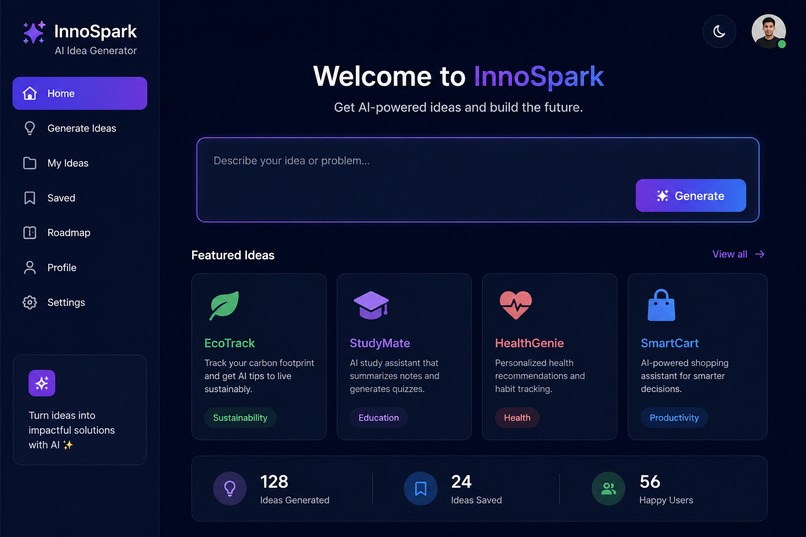Click the Education tag
The image size is (806, 537).
click(378, 418)
